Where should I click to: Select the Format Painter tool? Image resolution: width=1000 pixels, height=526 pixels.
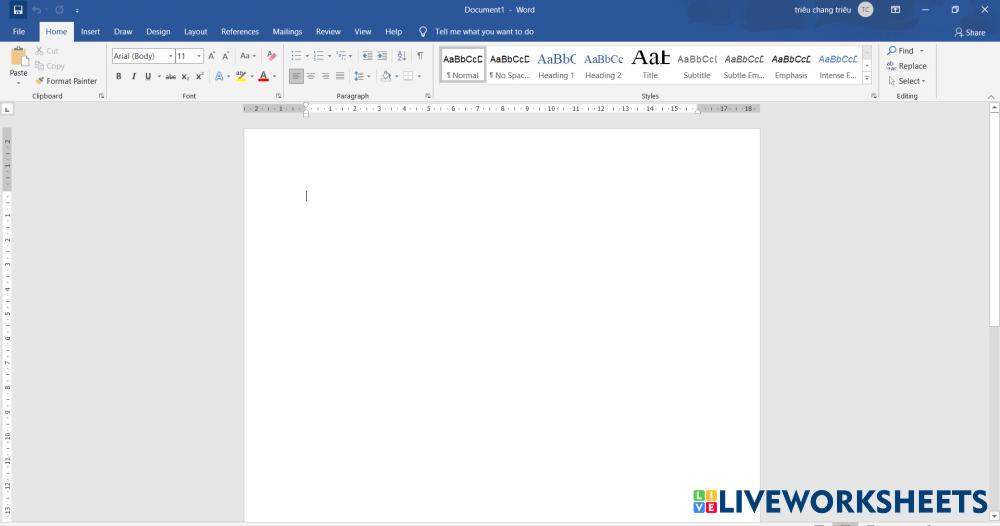(x=66, y=81)
